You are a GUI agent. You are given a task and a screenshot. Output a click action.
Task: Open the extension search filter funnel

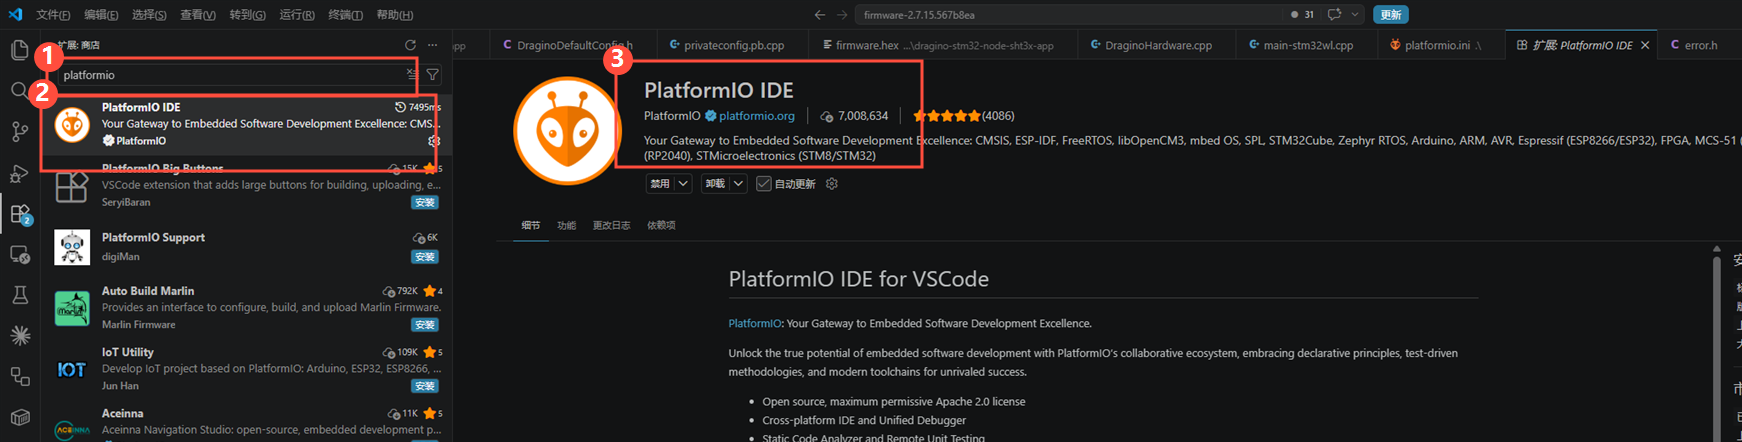point(433,74)
